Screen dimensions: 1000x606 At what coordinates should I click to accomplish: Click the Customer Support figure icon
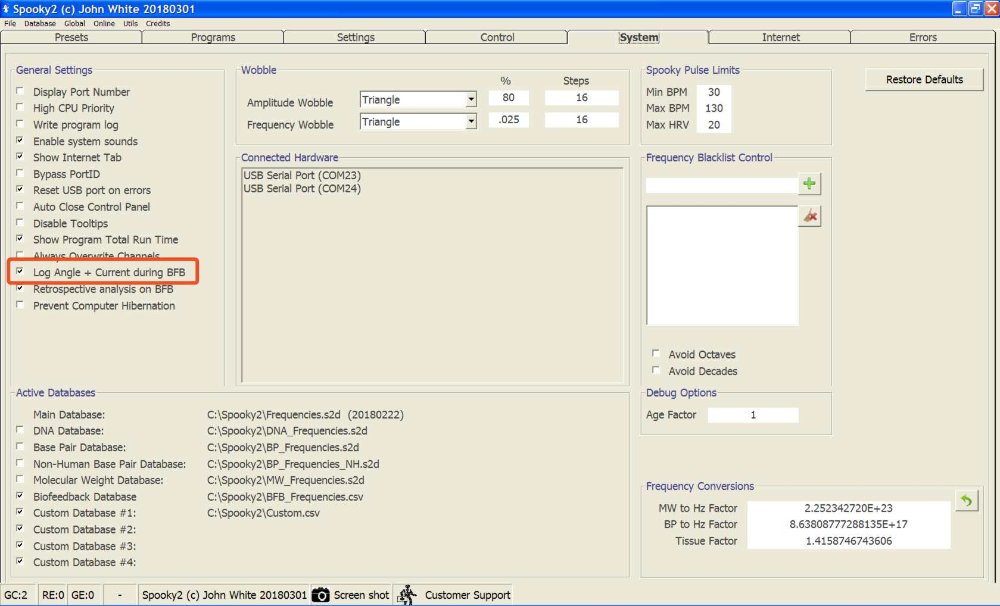(x=407, y=595)
